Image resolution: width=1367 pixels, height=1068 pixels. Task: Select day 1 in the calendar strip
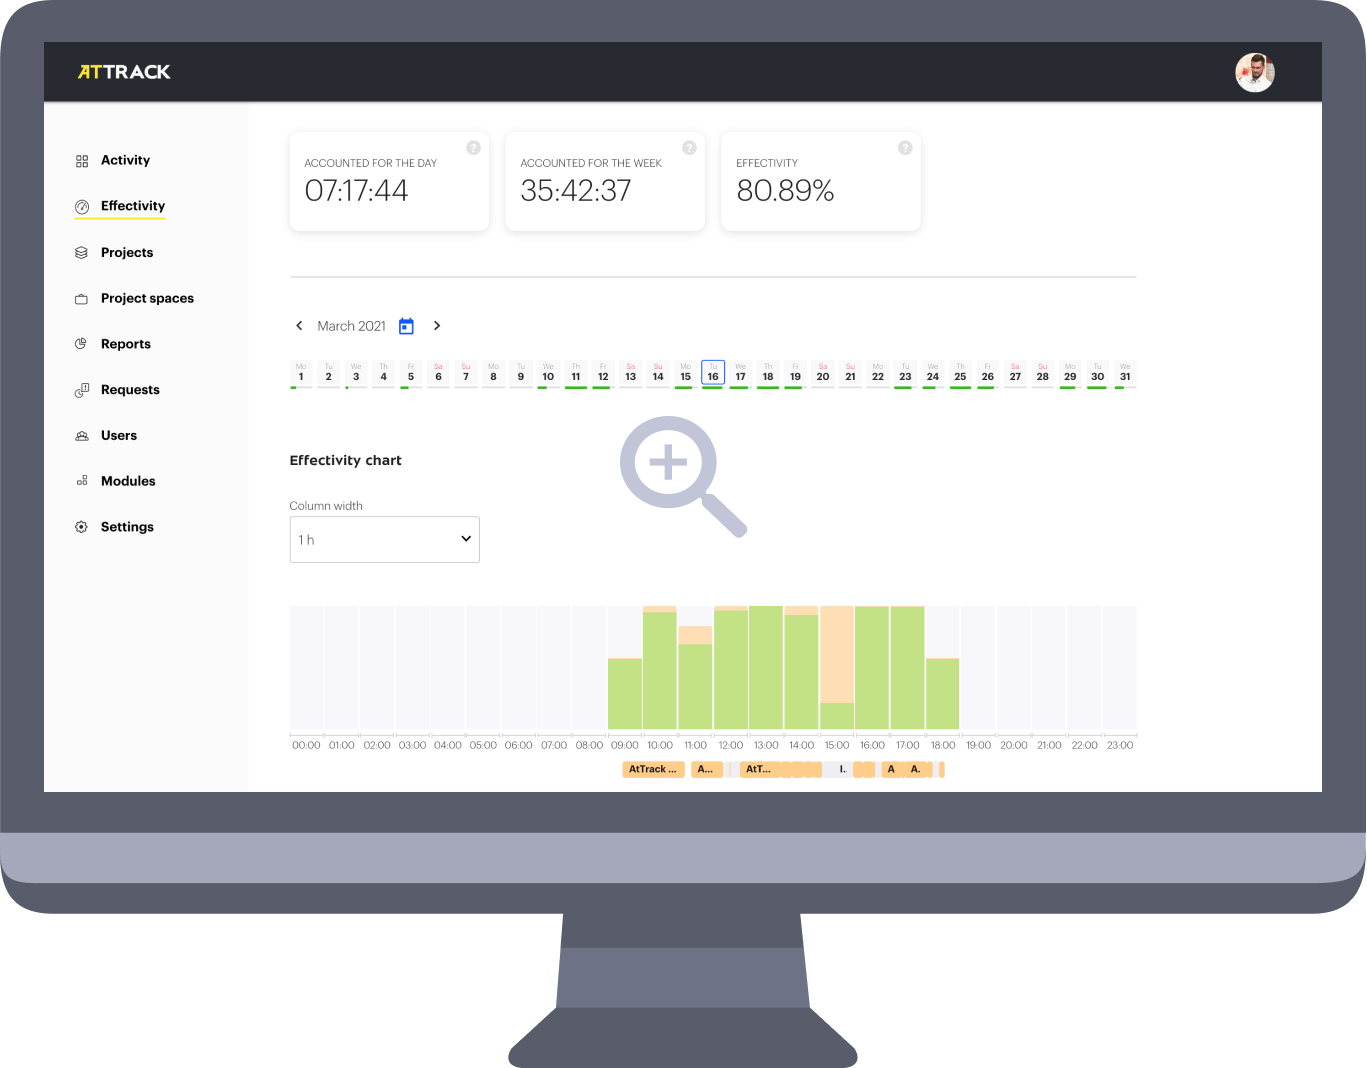click(x=301, y=373)
